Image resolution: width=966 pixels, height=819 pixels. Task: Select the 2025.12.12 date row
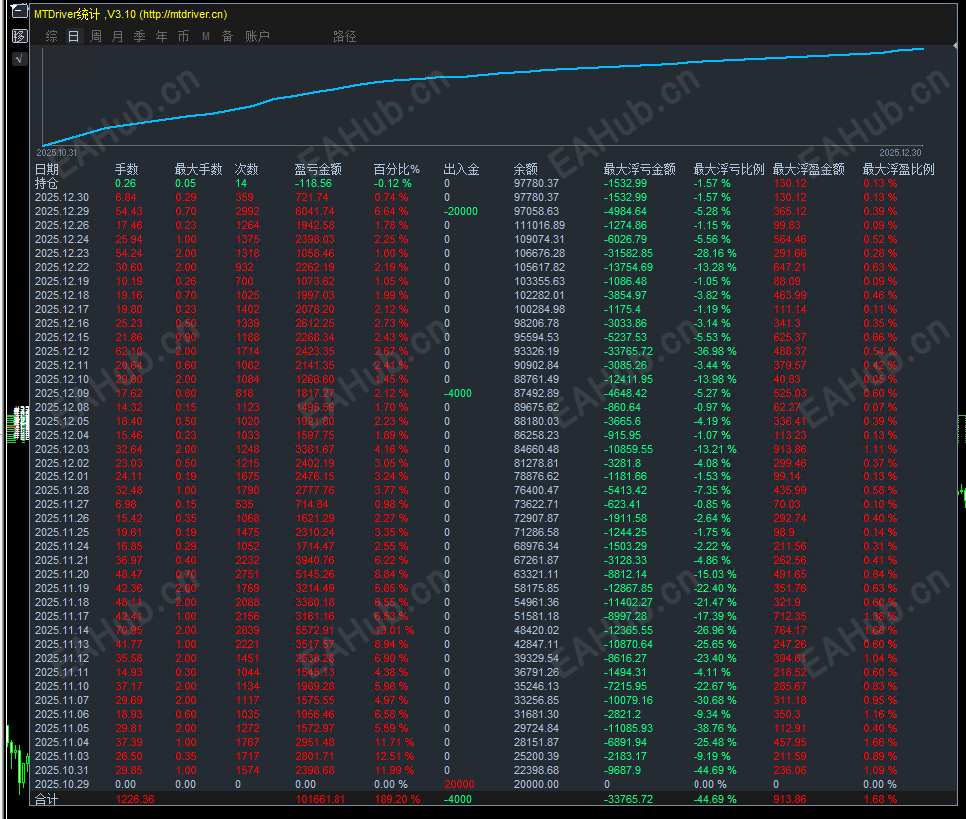pos(62,351)
